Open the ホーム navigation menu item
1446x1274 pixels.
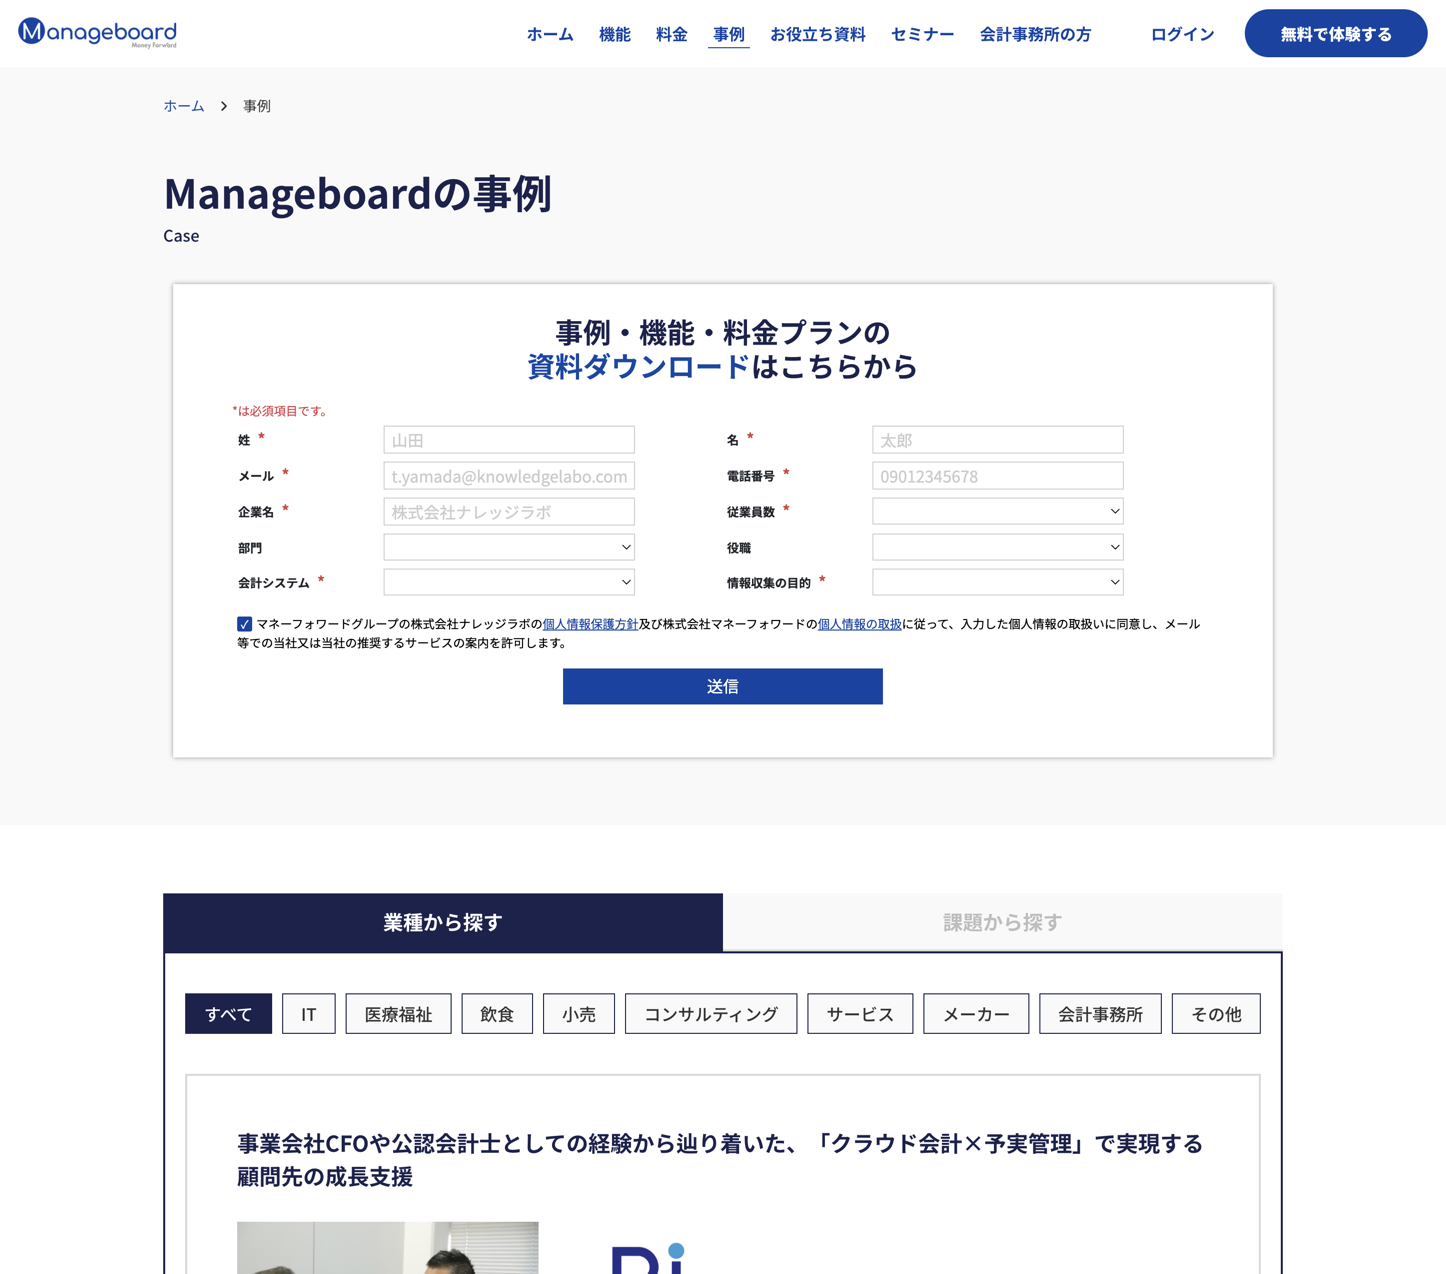550,34
